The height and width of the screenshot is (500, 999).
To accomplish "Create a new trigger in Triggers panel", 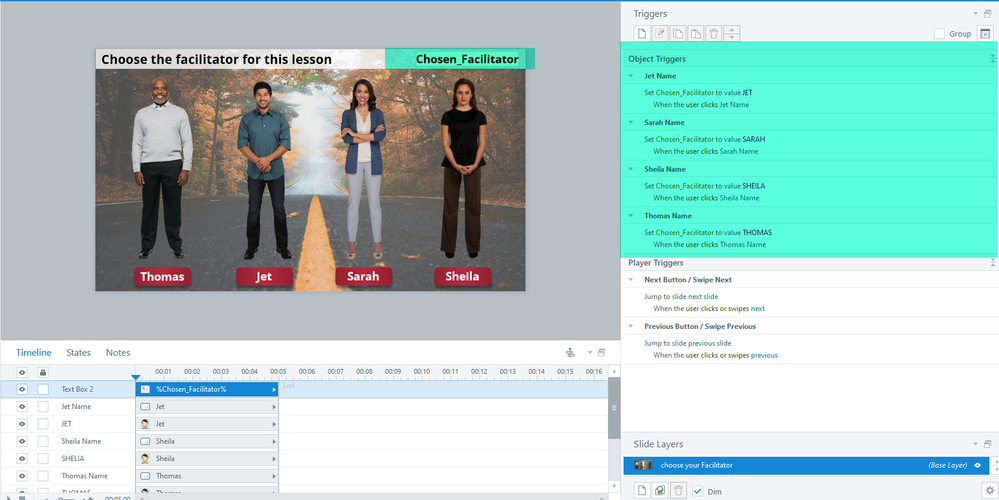I will (x=643, y=33).
